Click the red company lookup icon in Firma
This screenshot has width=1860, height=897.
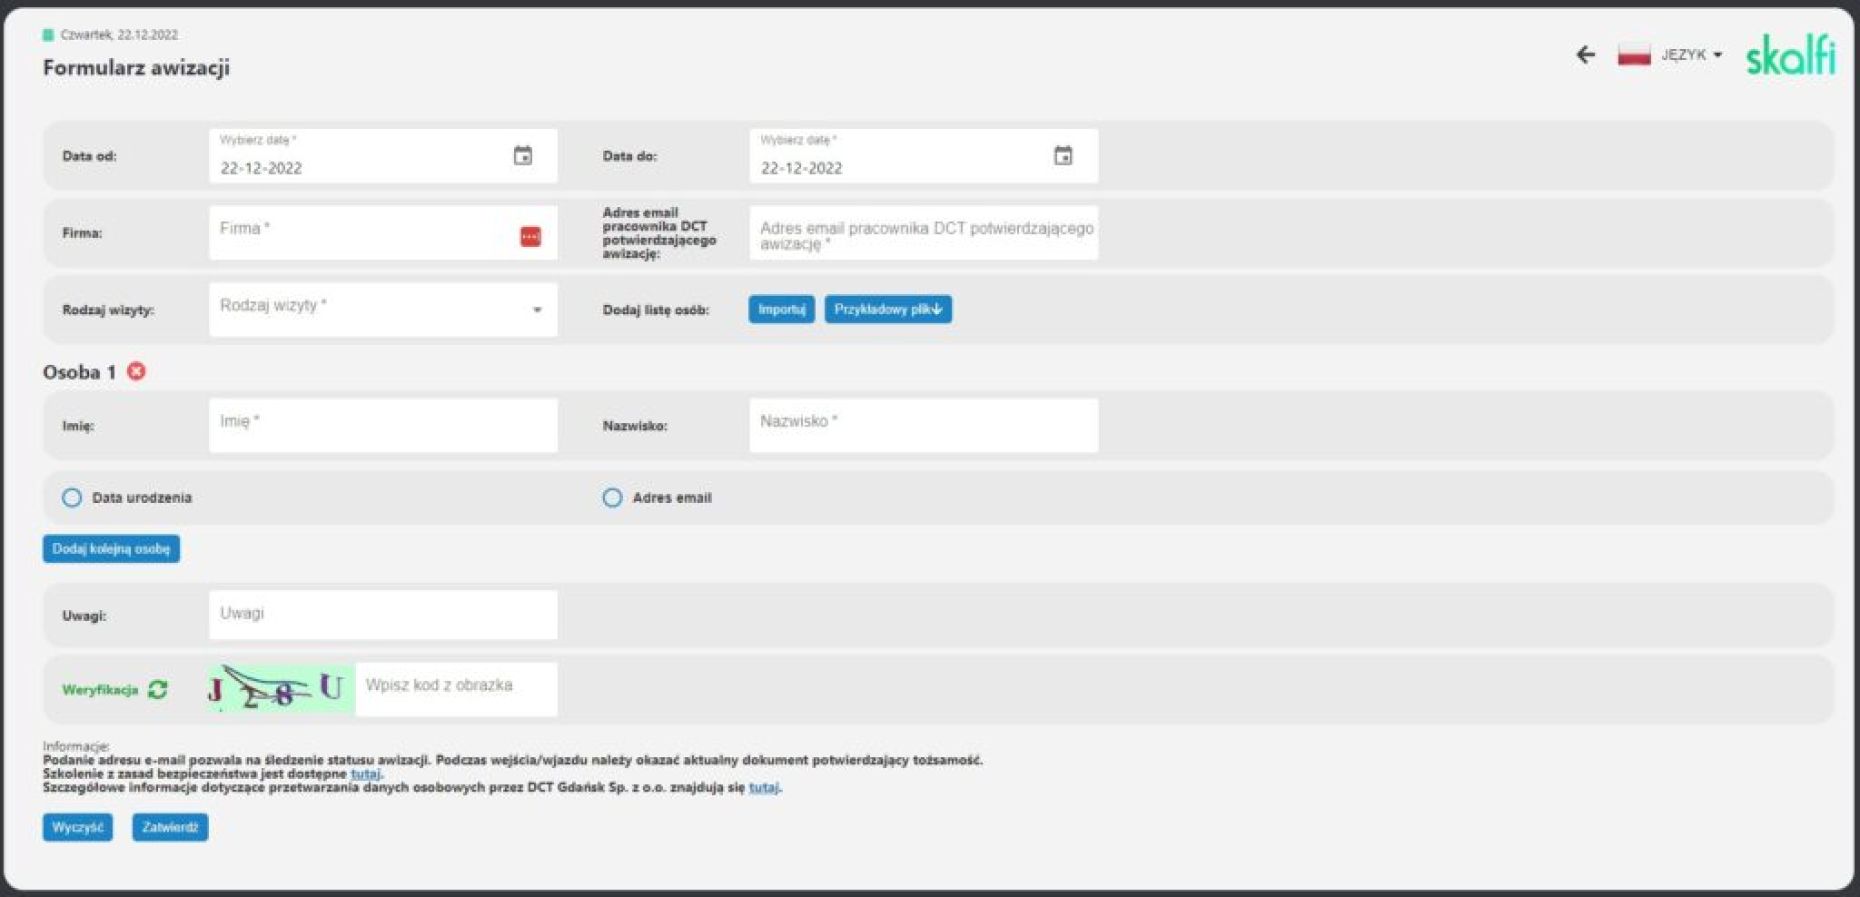pyautogui.click(x=530, y=236)
